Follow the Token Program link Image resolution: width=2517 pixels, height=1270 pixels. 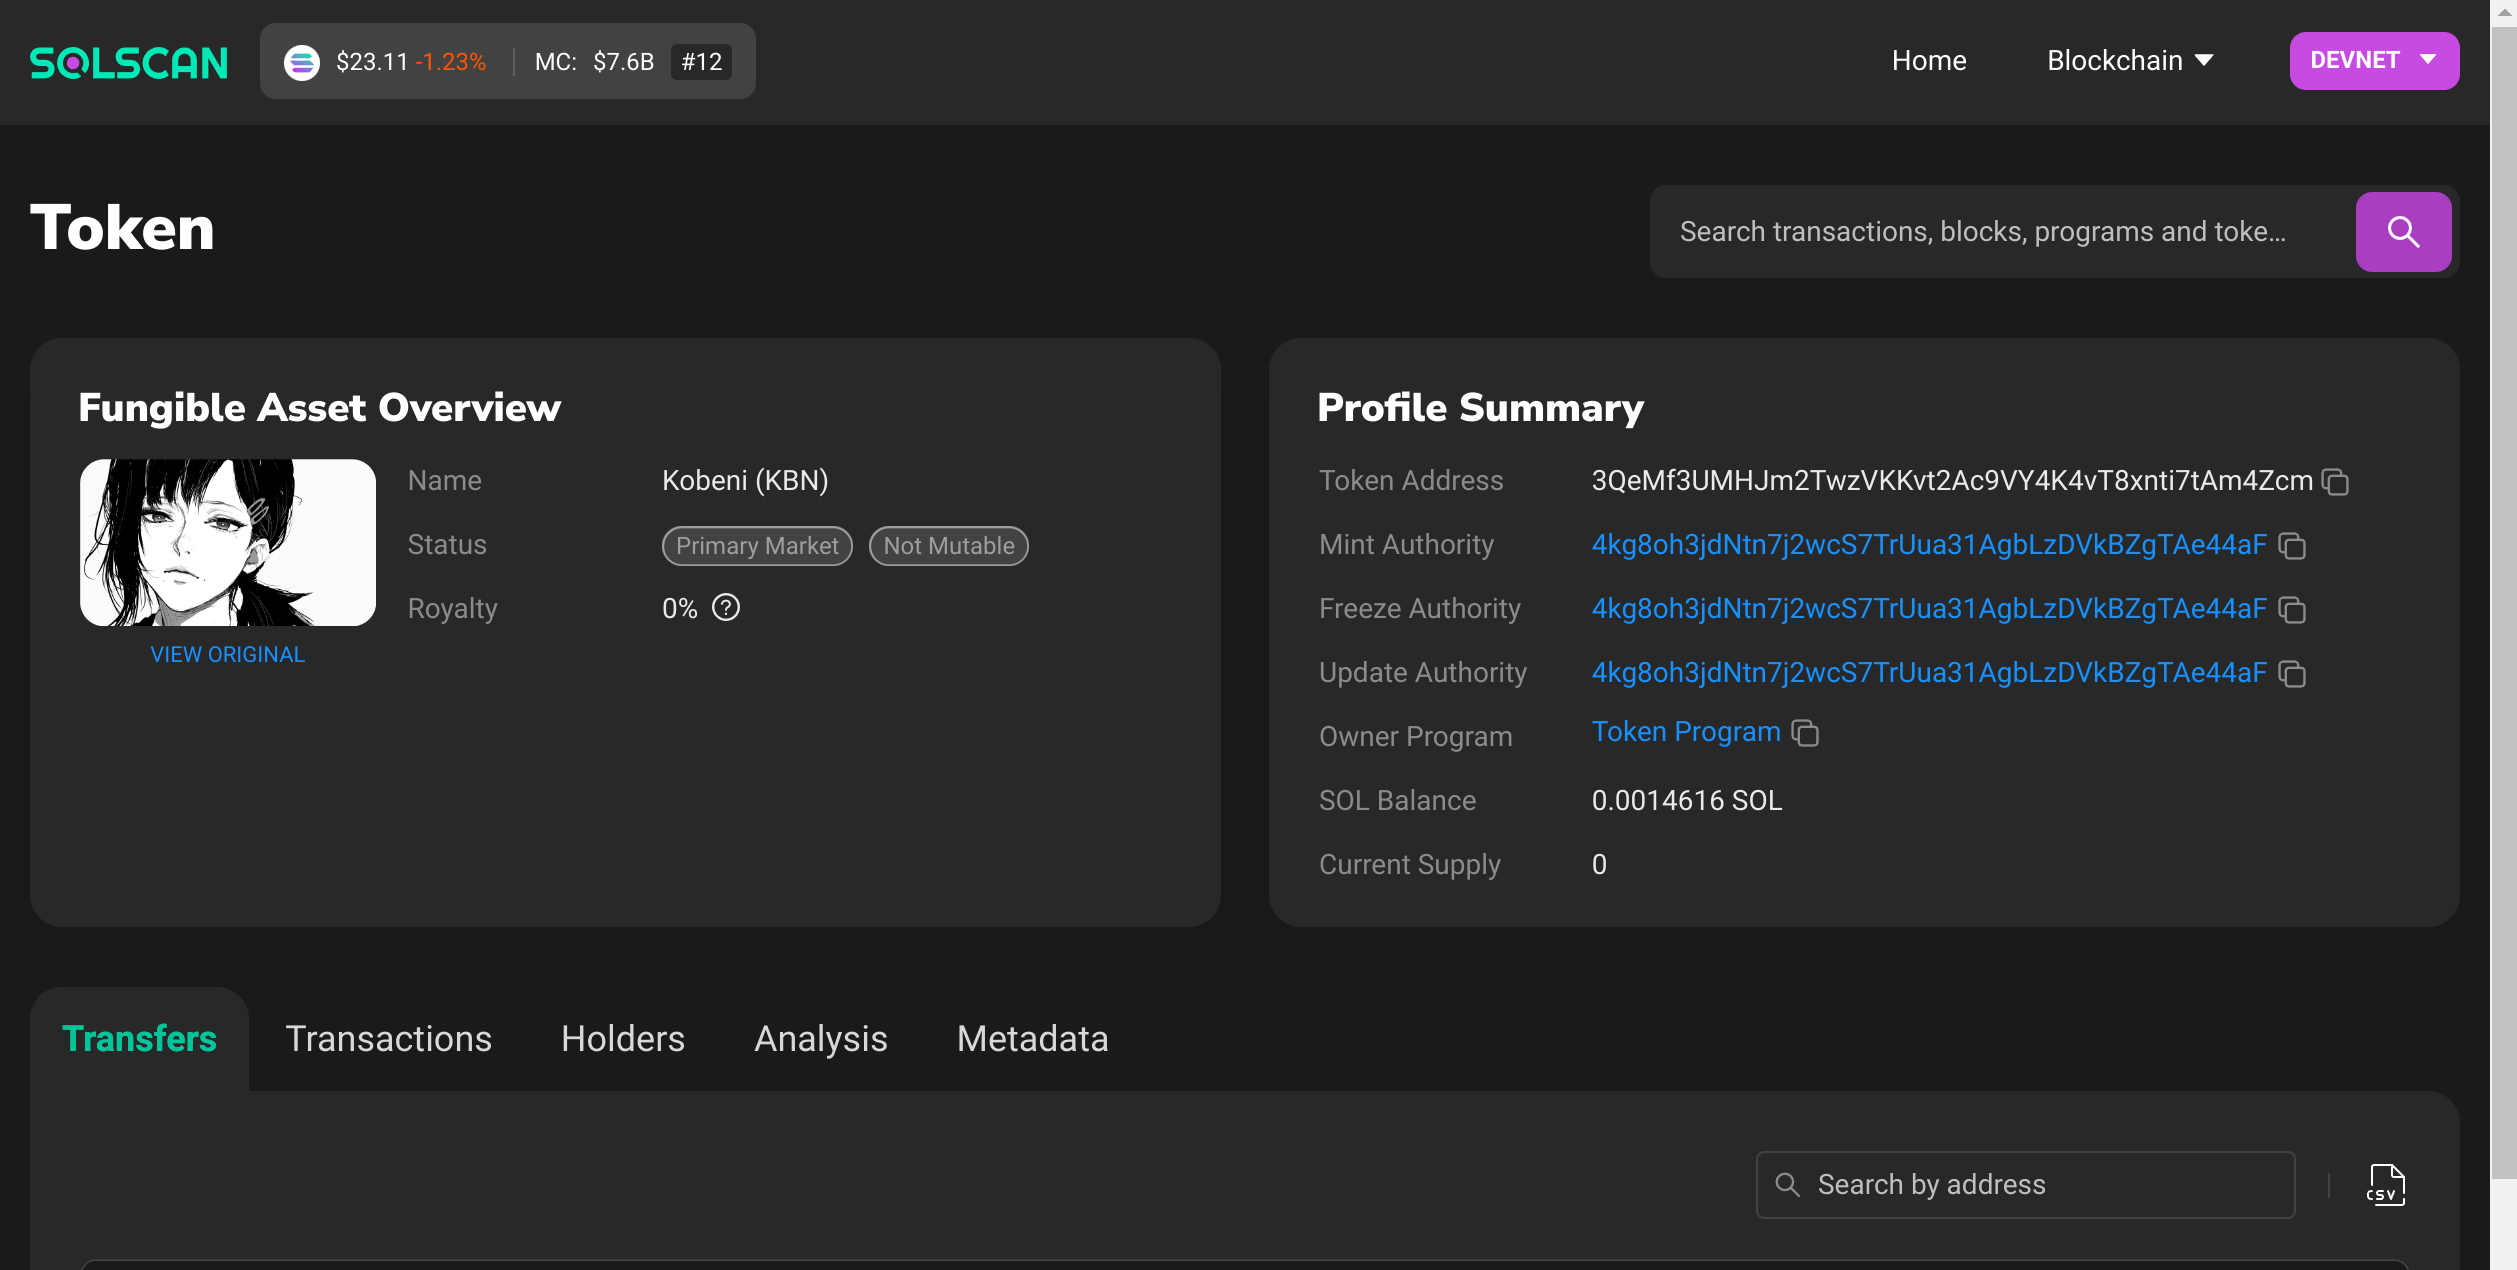click(x=1685, y=731)
